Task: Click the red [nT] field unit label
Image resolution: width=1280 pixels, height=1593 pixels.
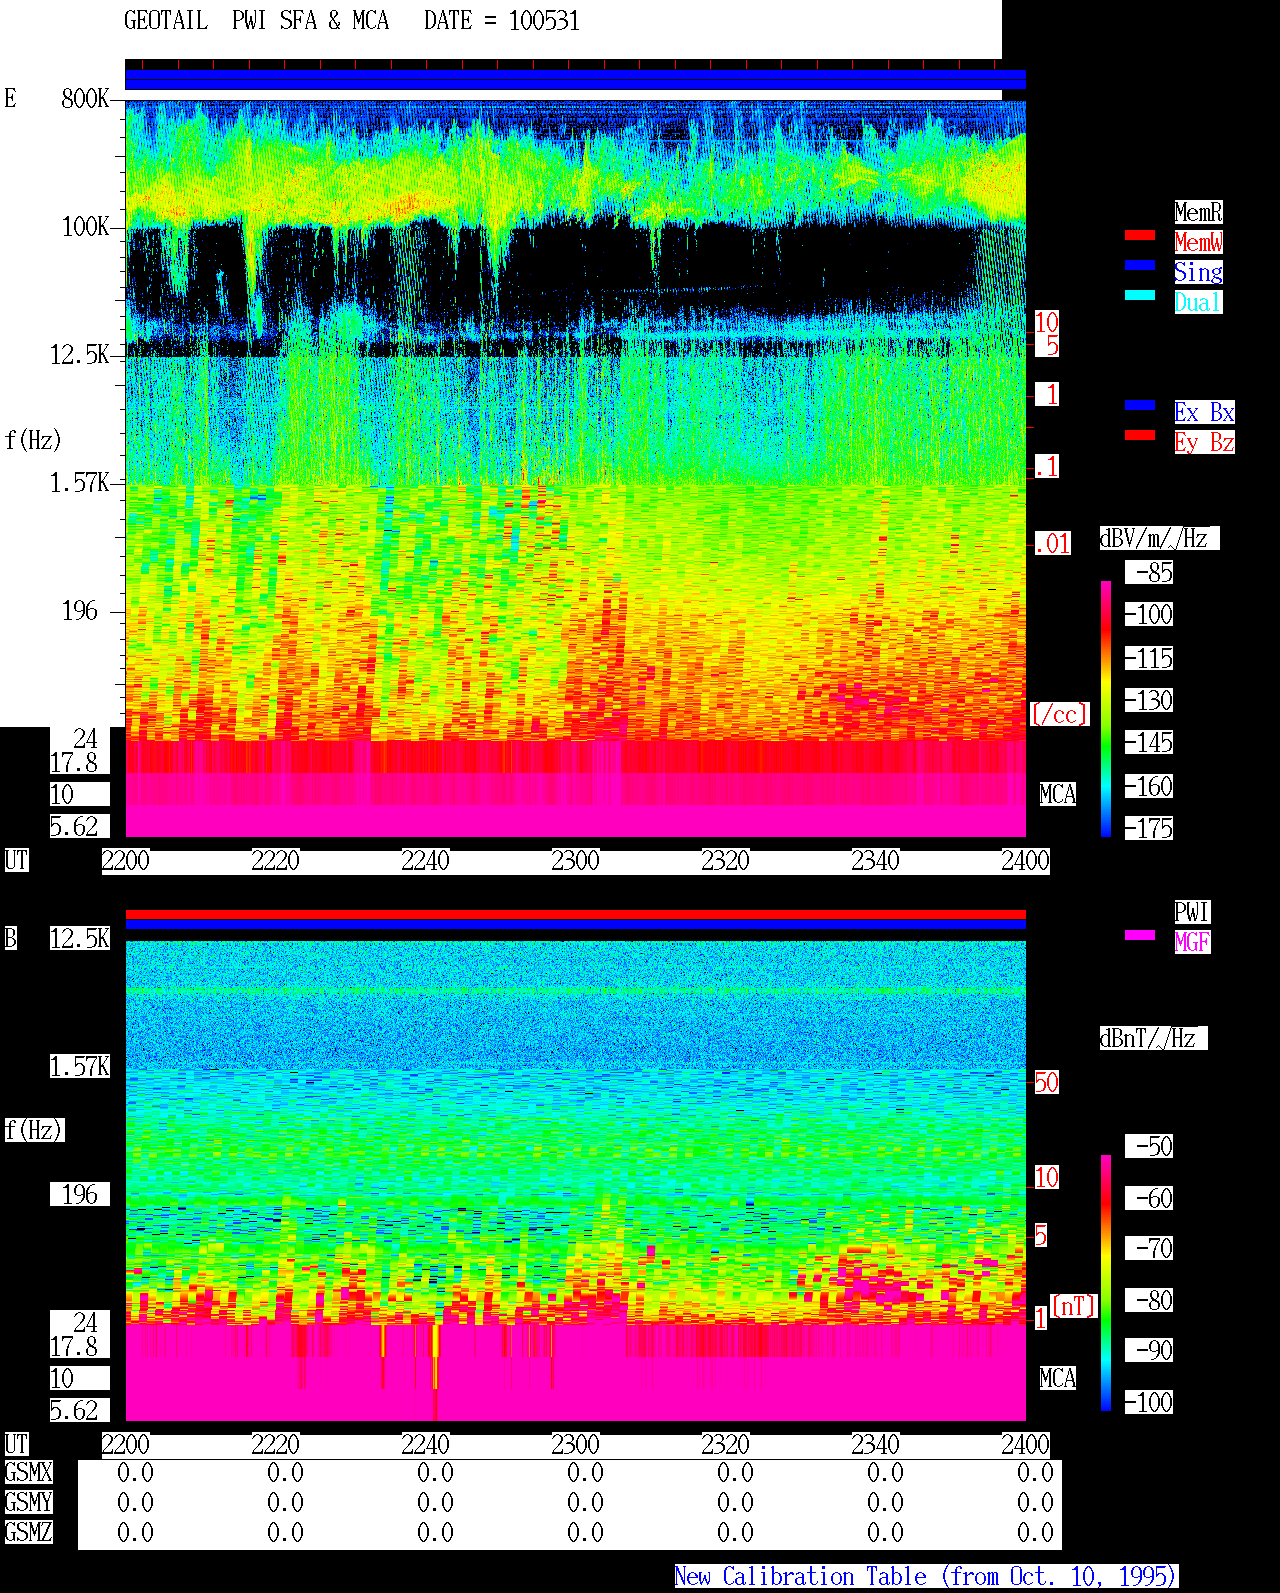Action: pyautogui.click(x=1074, y=1306)
